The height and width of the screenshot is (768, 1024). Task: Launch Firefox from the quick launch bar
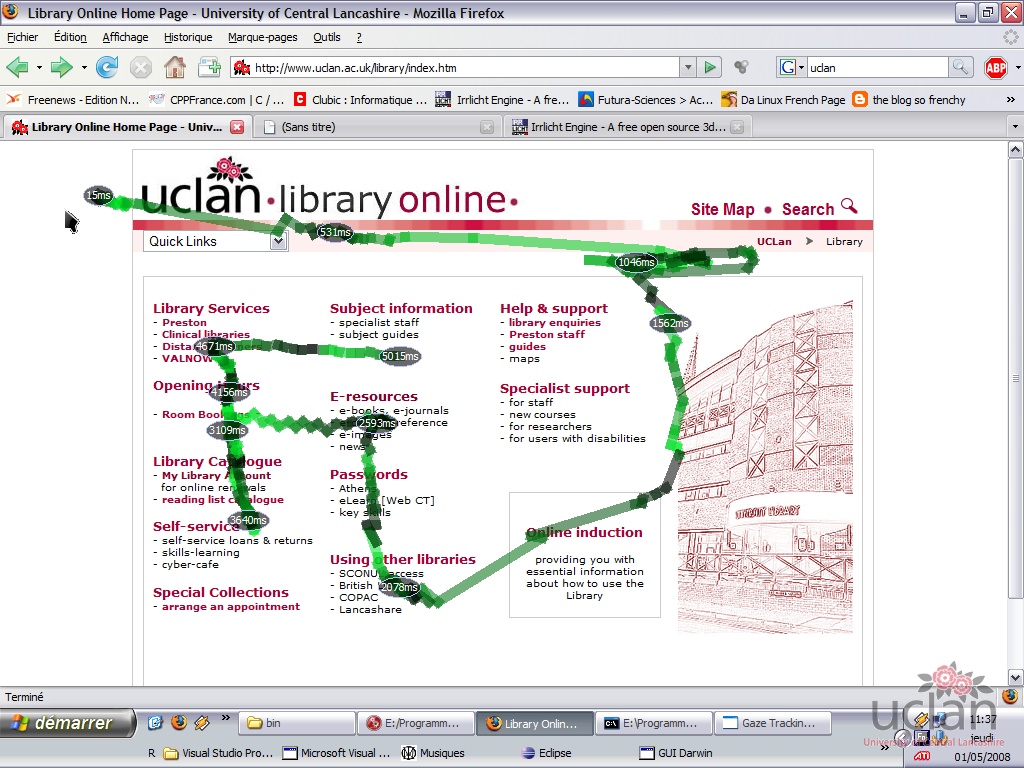point(178,722)
